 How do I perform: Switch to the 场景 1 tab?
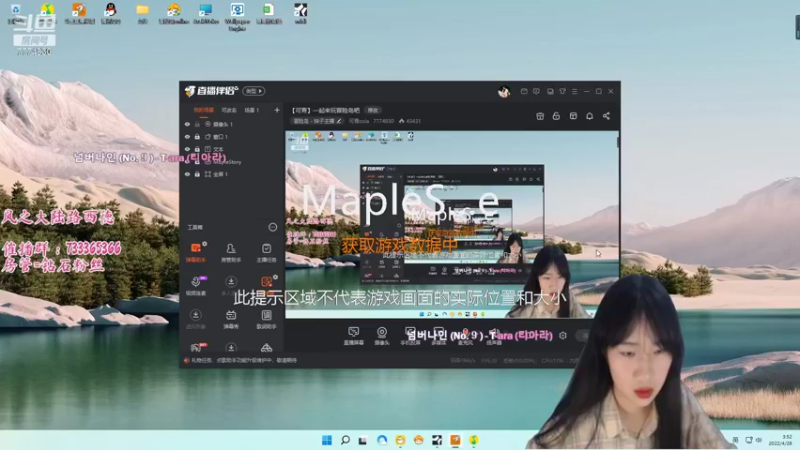252,110
